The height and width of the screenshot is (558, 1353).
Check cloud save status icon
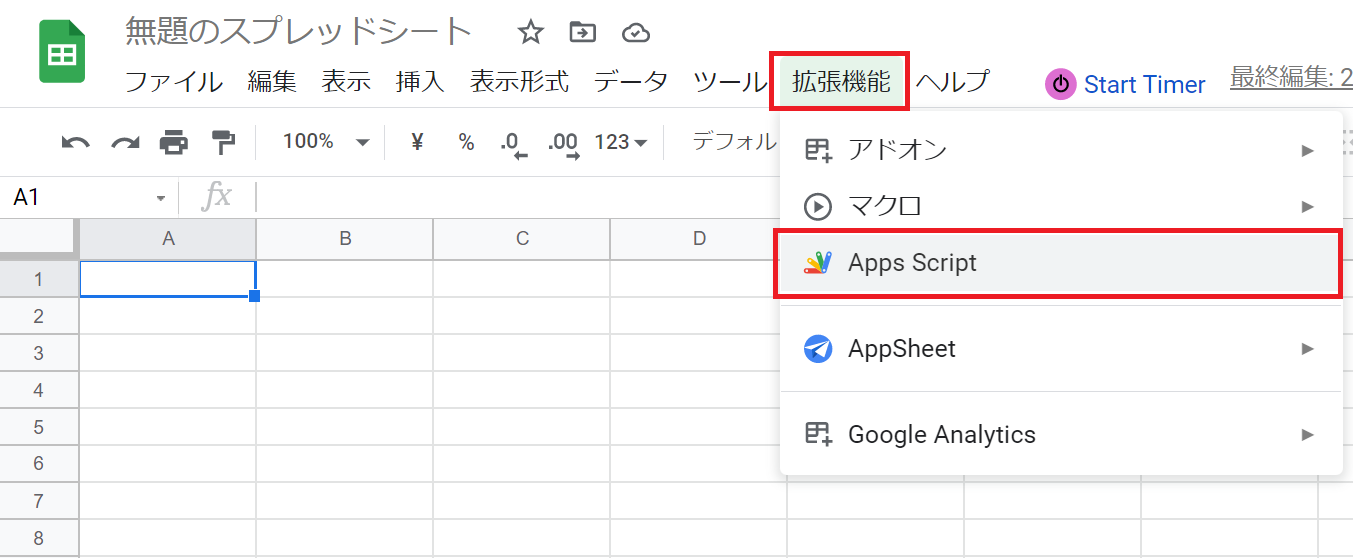click(636, 33)
